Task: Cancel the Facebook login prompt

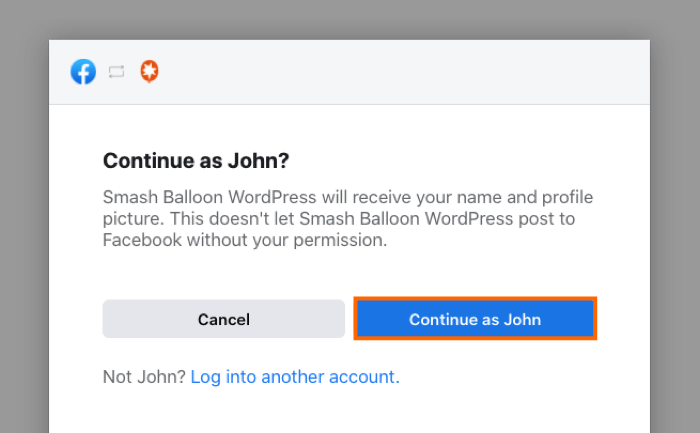Action: tap(223, 320)
